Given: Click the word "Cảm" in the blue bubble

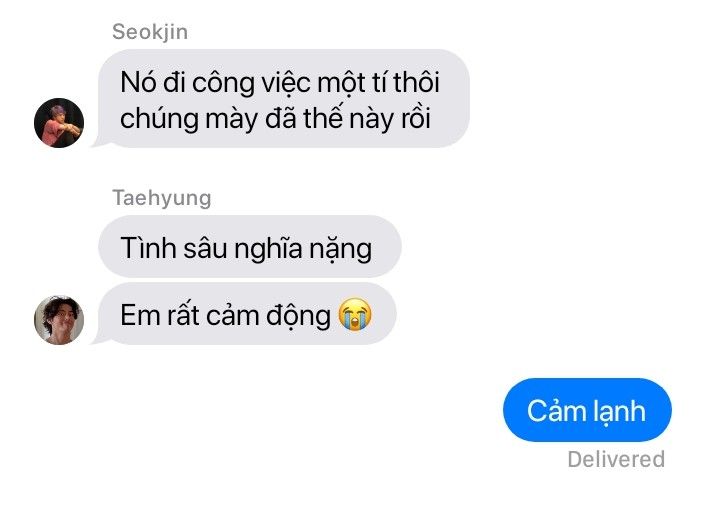Looking at the screenshot, I should [x=556, y=411].
